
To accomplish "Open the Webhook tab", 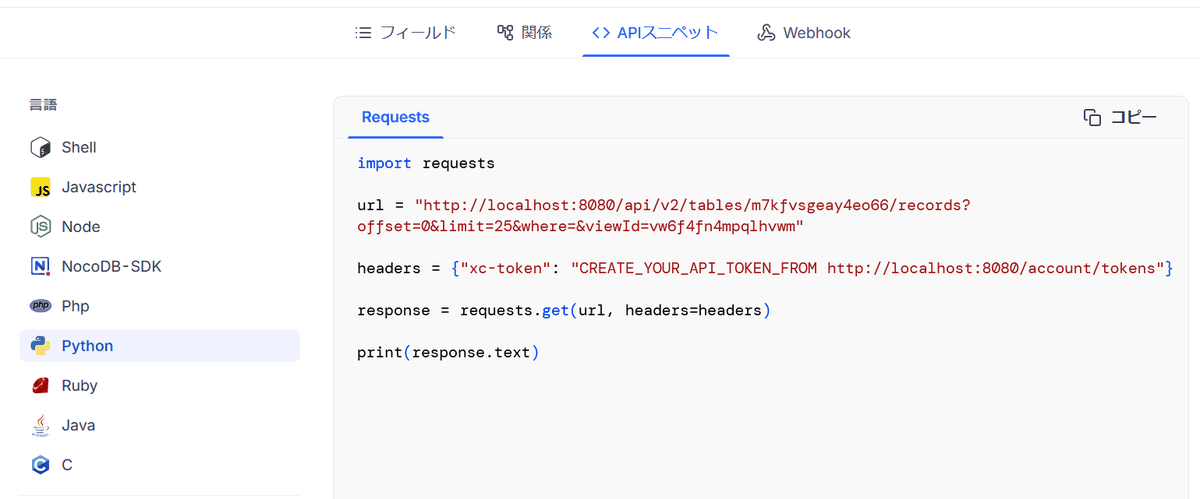I will click(x=804, y=33).
